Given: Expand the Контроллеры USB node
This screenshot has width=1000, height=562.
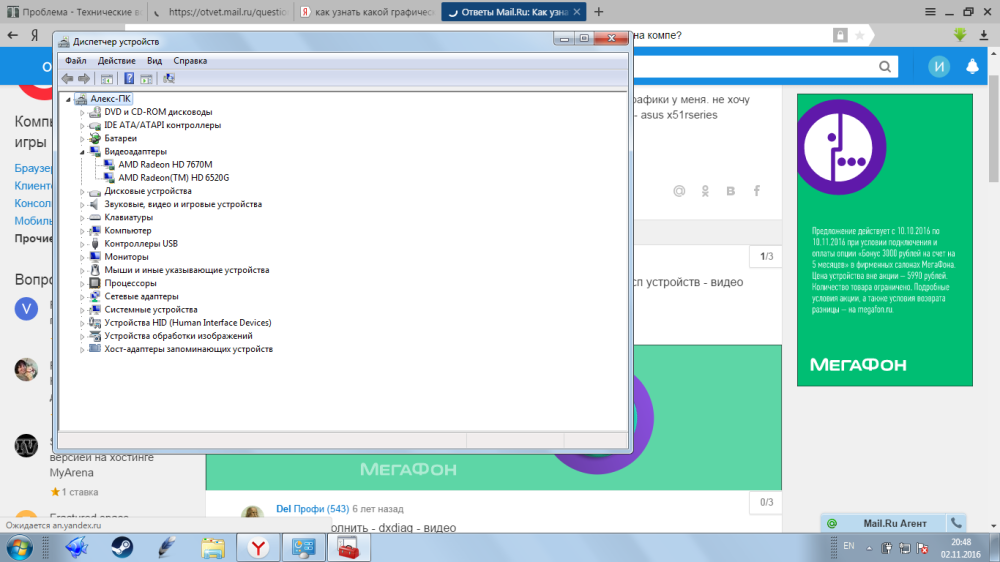Looking at the screenshot, I should 82,244.
